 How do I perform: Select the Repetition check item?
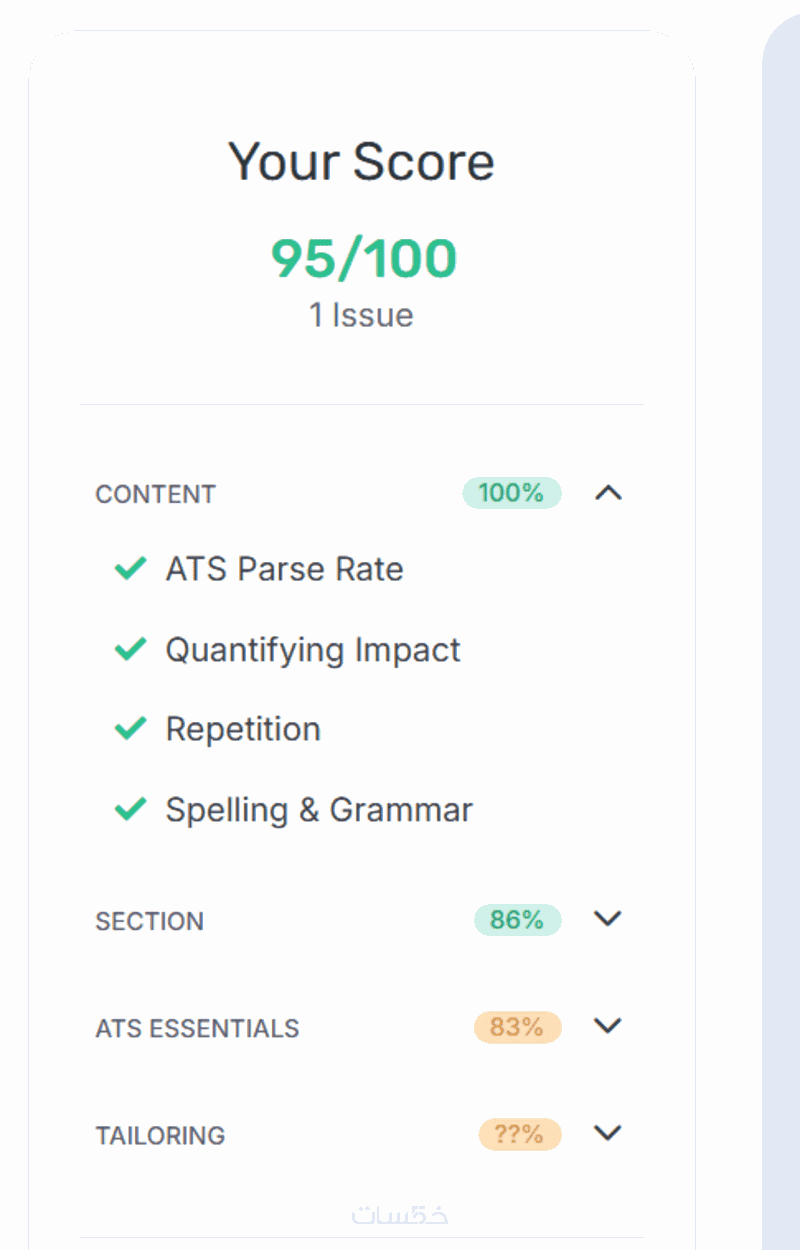point(243,729)
